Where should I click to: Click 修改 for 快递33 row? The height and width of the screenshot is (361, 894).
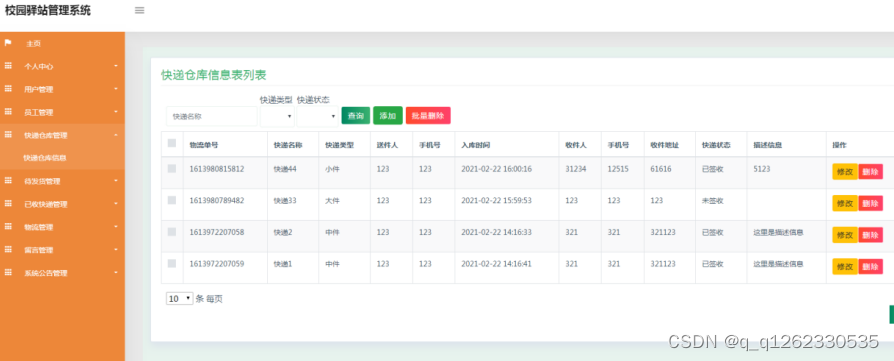coord(845,203)
